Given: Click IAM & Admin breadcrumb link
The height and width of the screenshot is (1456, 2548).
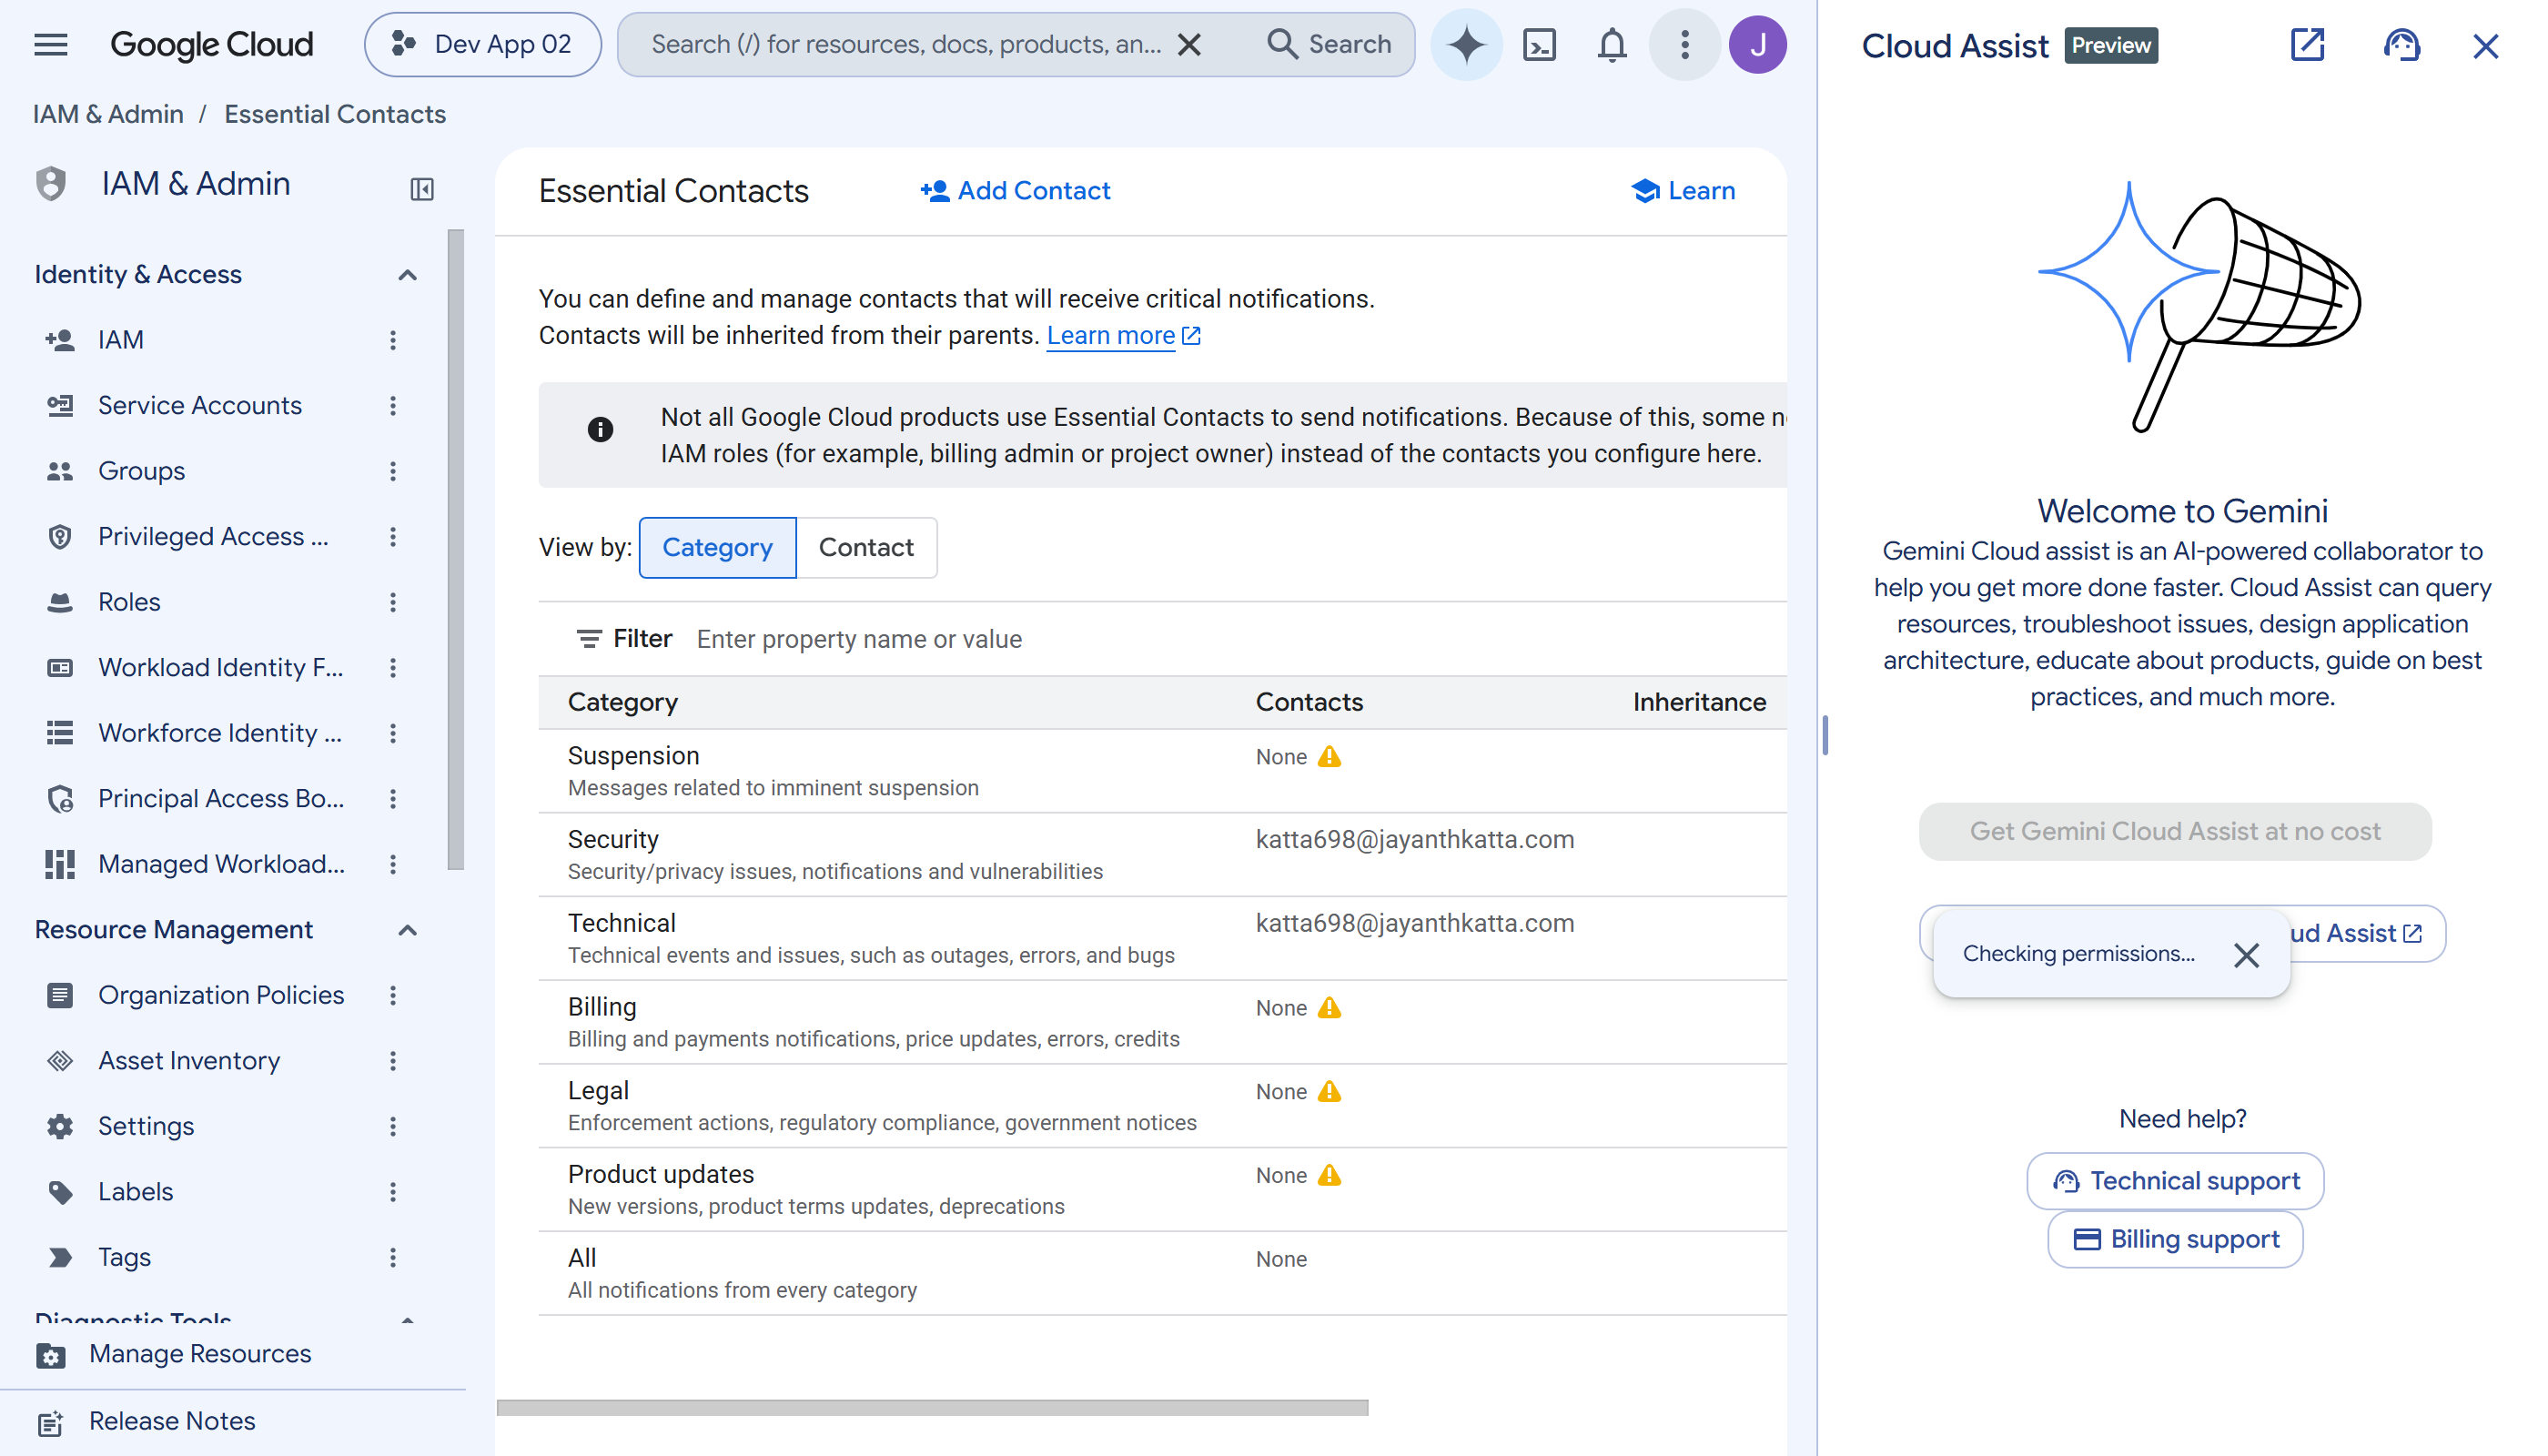Looking at the screenshot, I should tap(108, 114).
